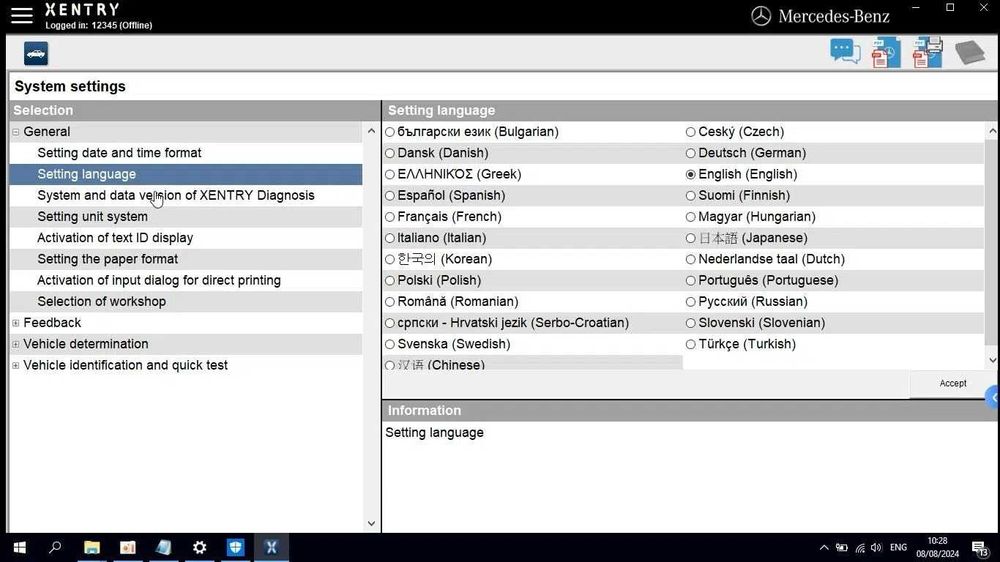Click Selection panel scroll up arrow
This screenshot has height=562, width=1000.
[371, 131]
